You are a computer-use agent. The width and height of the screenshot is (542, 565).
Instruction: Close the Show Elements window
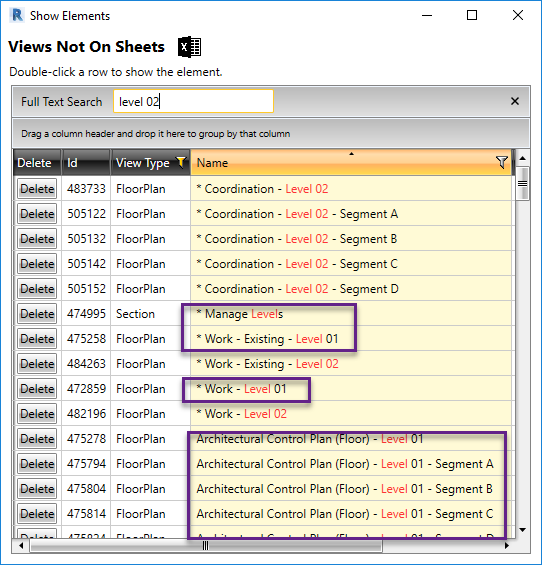click(517, 15)
